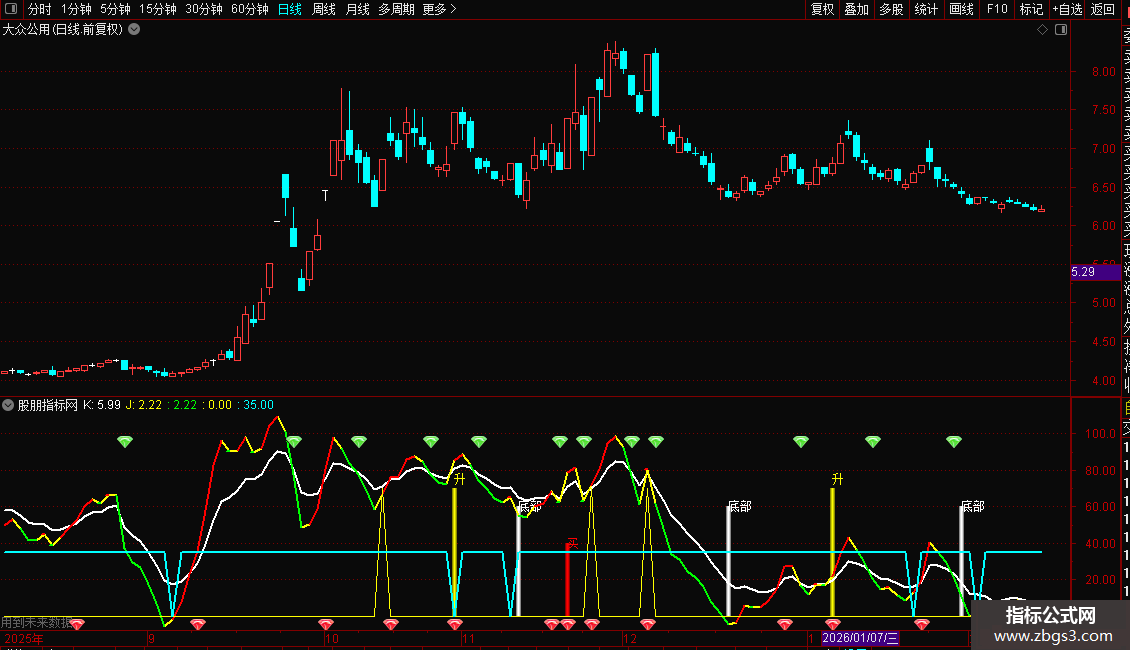Click the diamond icon above the price axis
1130x650 pixels.
[x=1043, y=30]
